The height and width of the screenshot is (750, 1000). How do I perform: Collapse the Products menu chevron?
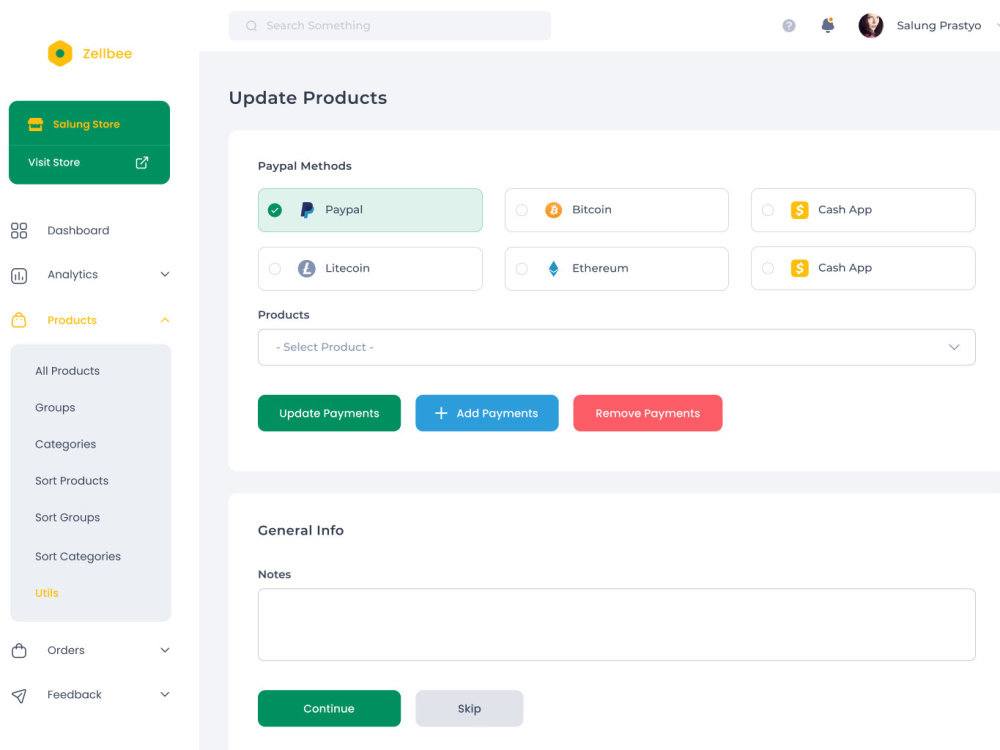(165, 320)
